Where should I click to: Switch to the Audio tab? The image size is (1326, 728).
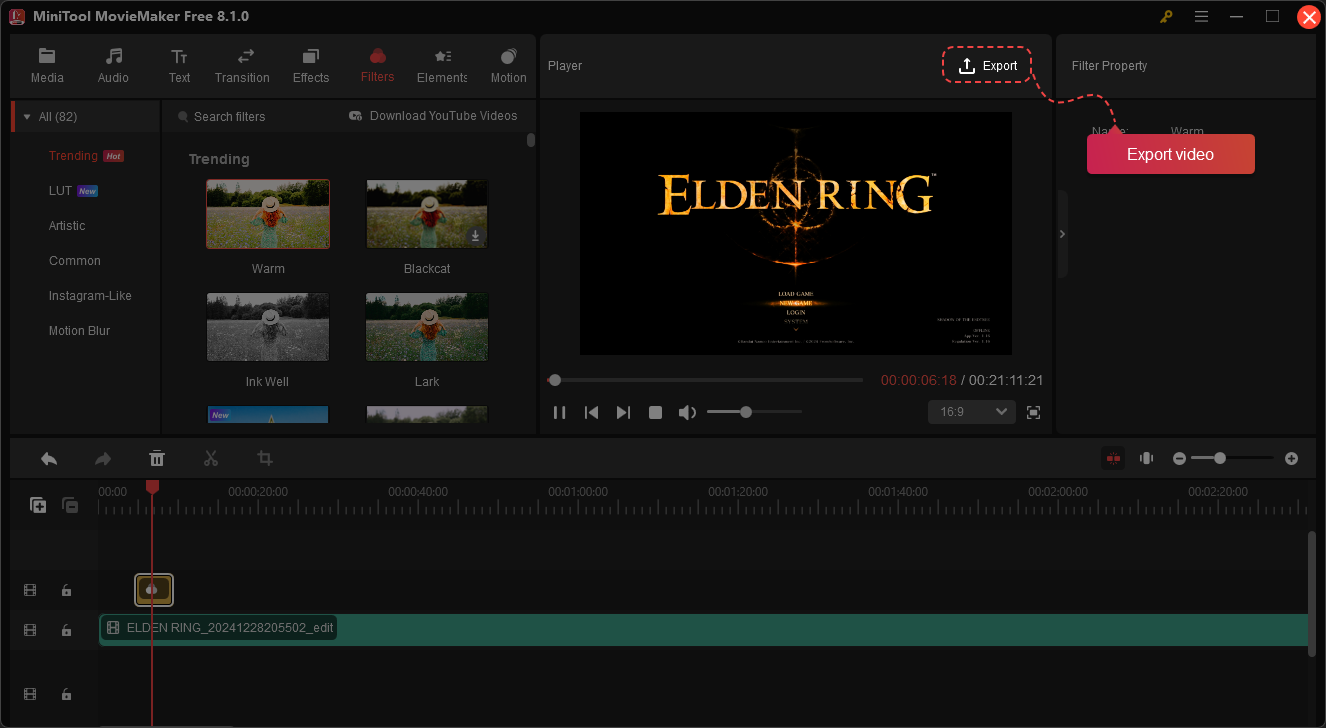(x=113, y=66)
